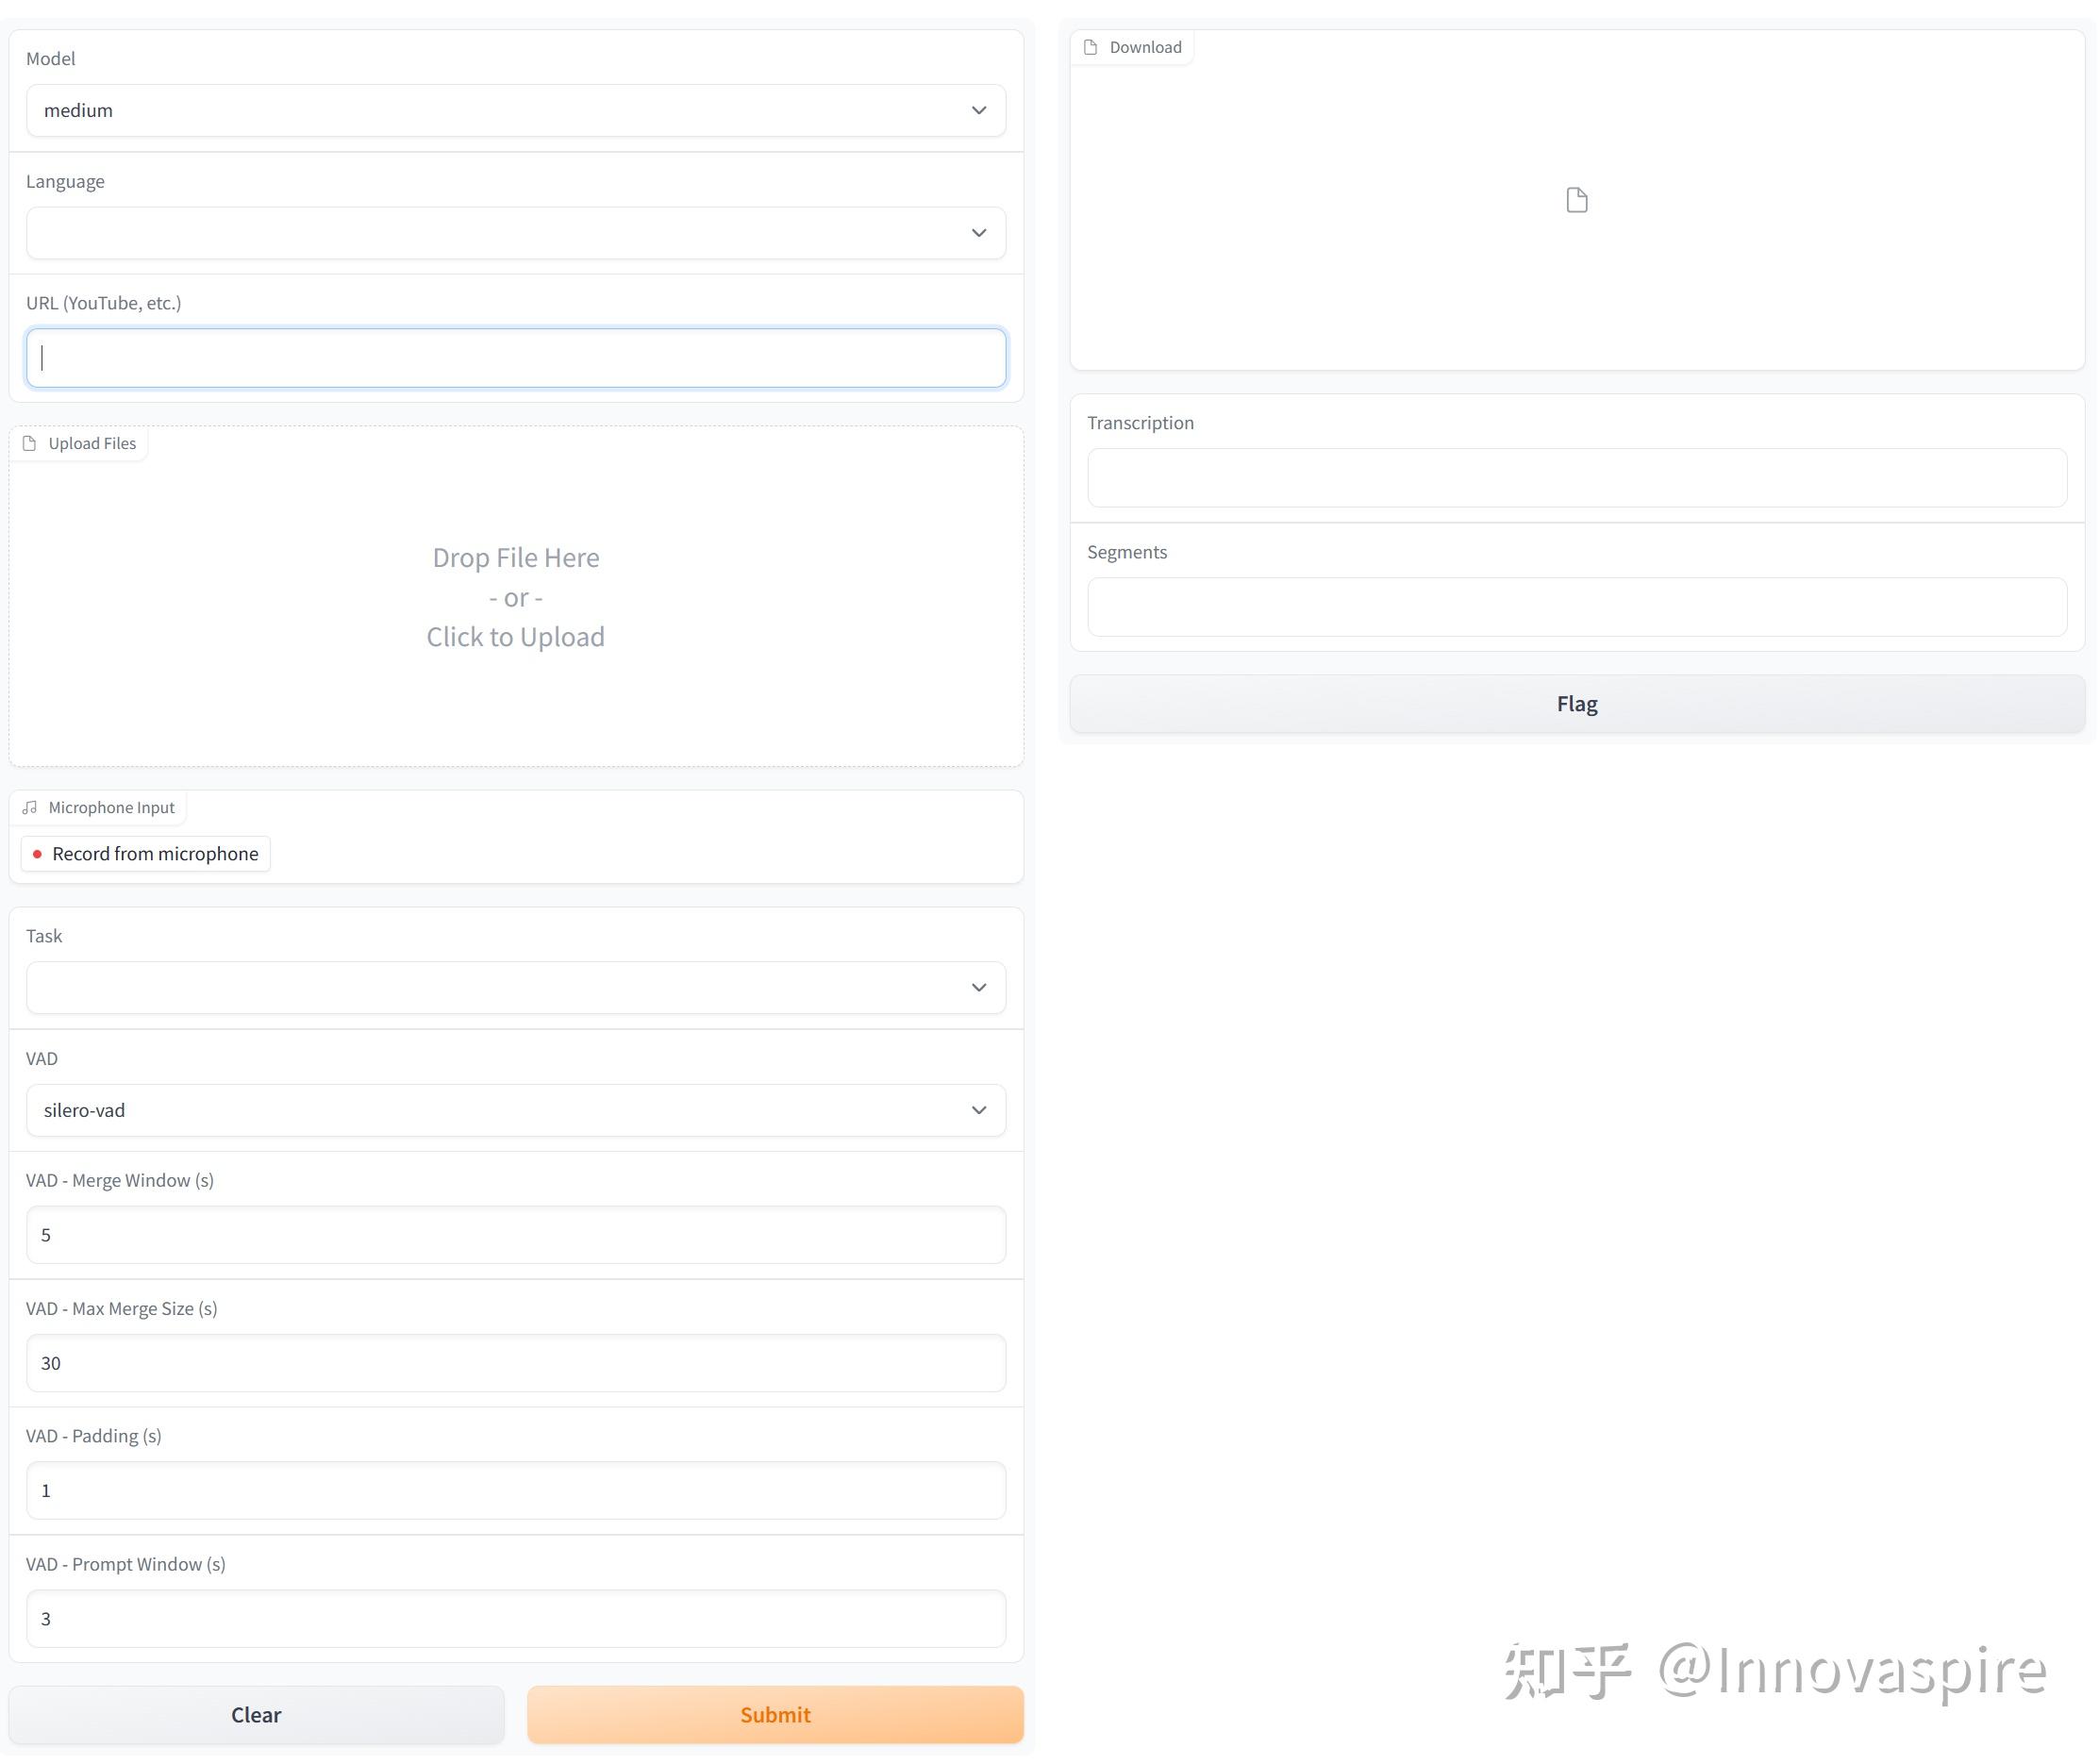This screenshot has height=1764, width=2099.
Task: Click the Model dropdown chevron icon
Action: pyautogui.click(x=978, y=110)
